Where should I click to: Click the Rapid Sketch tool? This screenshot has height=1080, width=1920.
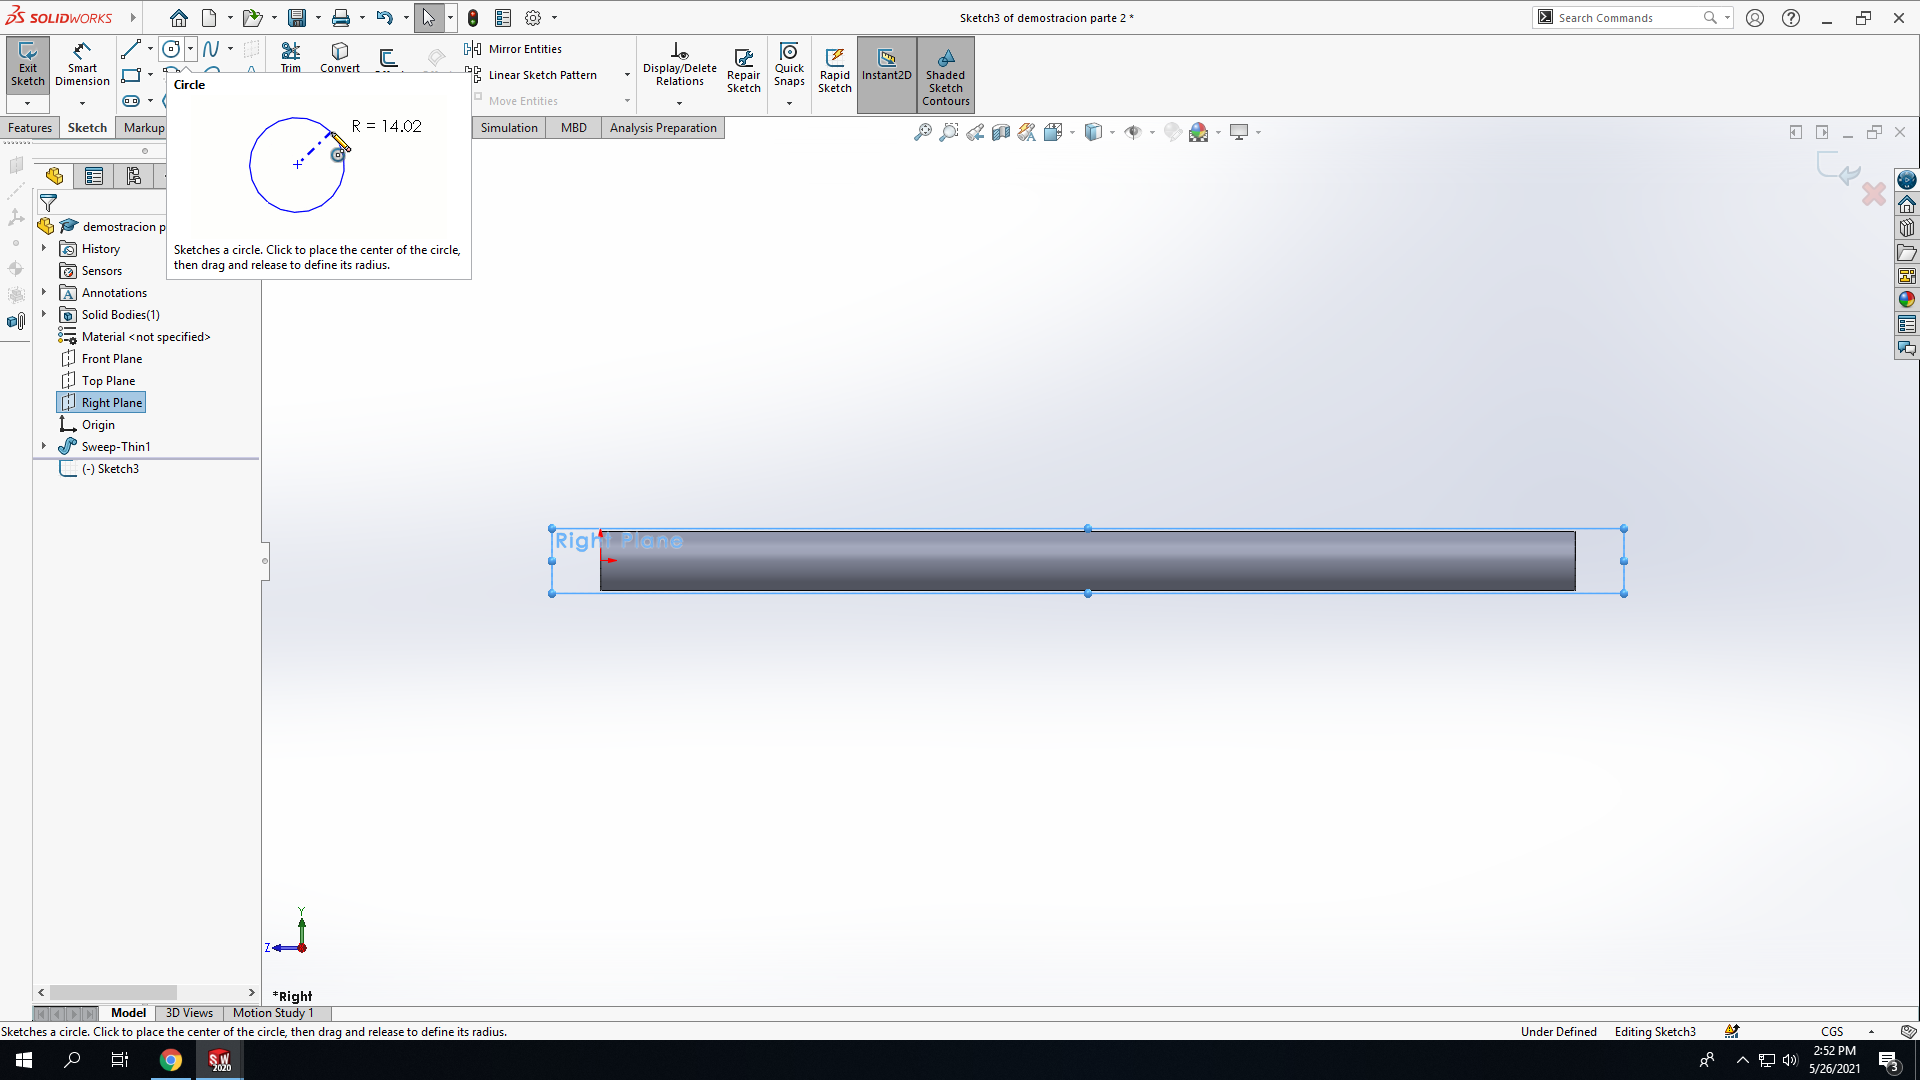click(835, 70)
